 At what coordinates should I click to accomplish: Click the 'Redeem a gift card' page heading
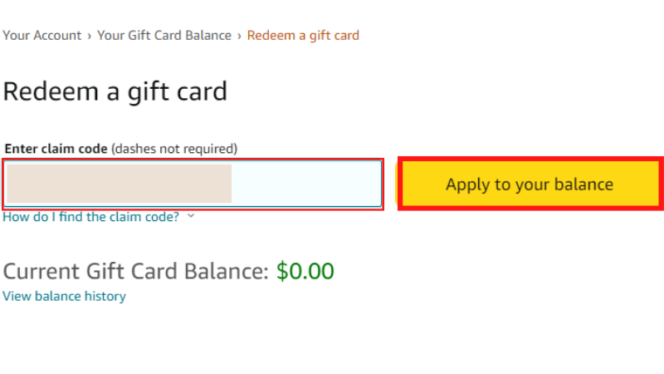pyautogui.click(x=115, y=91)
